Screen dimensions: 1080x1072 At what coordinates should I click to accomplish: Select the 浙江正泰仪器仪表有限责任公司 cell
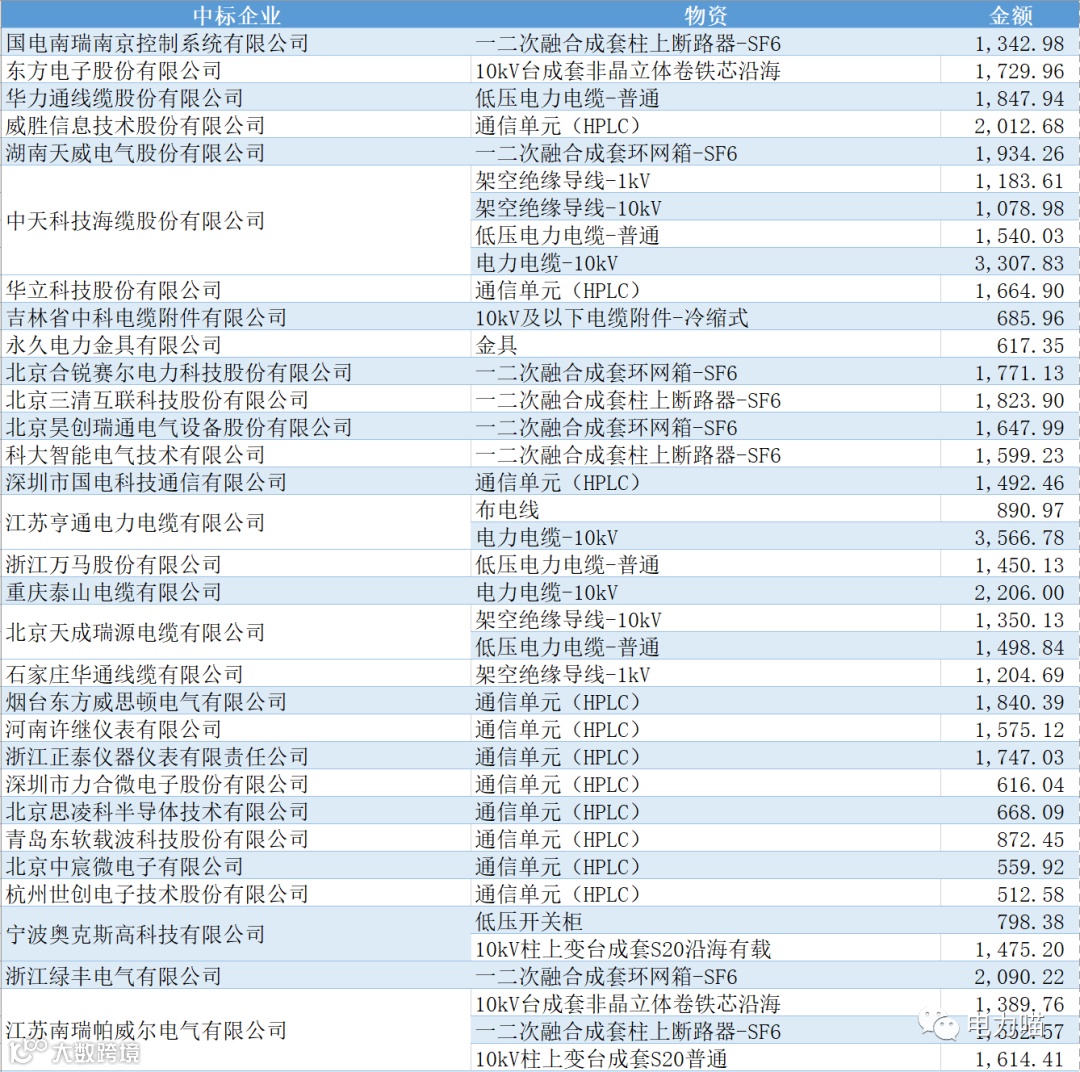pos(236,756)
